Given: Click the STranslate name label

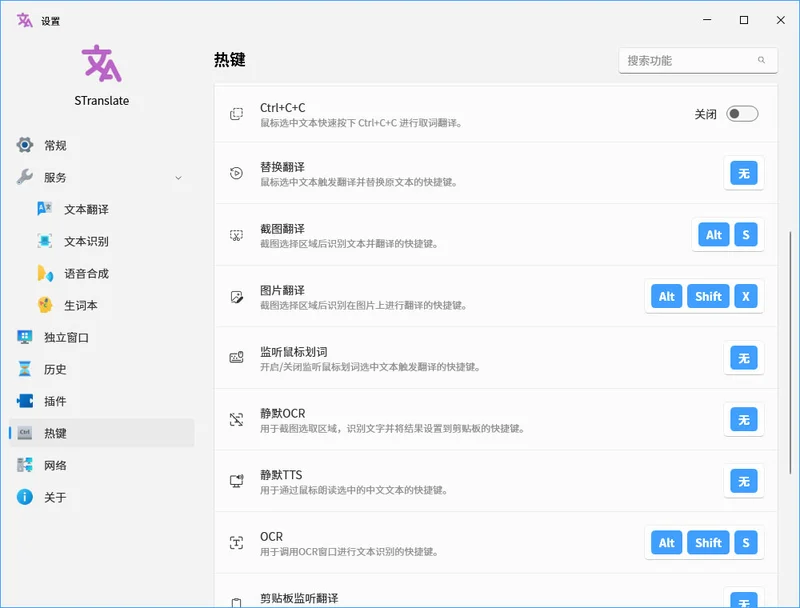Looking at the screenshot, I should pyautogui.click(x=102, y=100).
